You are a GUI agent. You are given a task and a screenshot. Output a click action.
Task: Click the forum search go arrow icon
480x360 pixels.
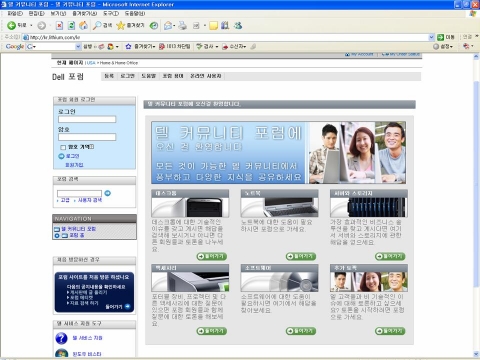click(x=107, y=193)
